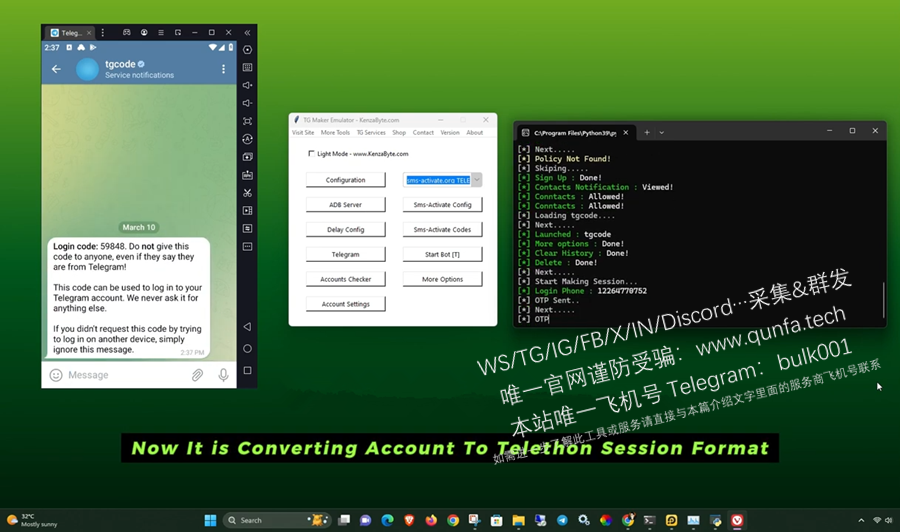The height and width of the screenshot is (532, 900).
Task: Click the Configuration button
Action: 346,180
